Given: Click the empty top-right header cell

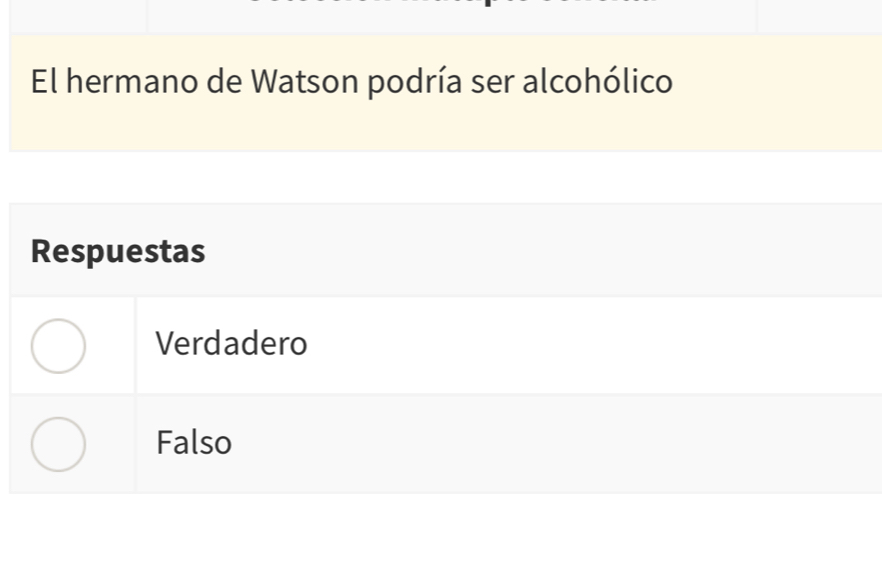Looking at the screenshot, I should point(818,14).
